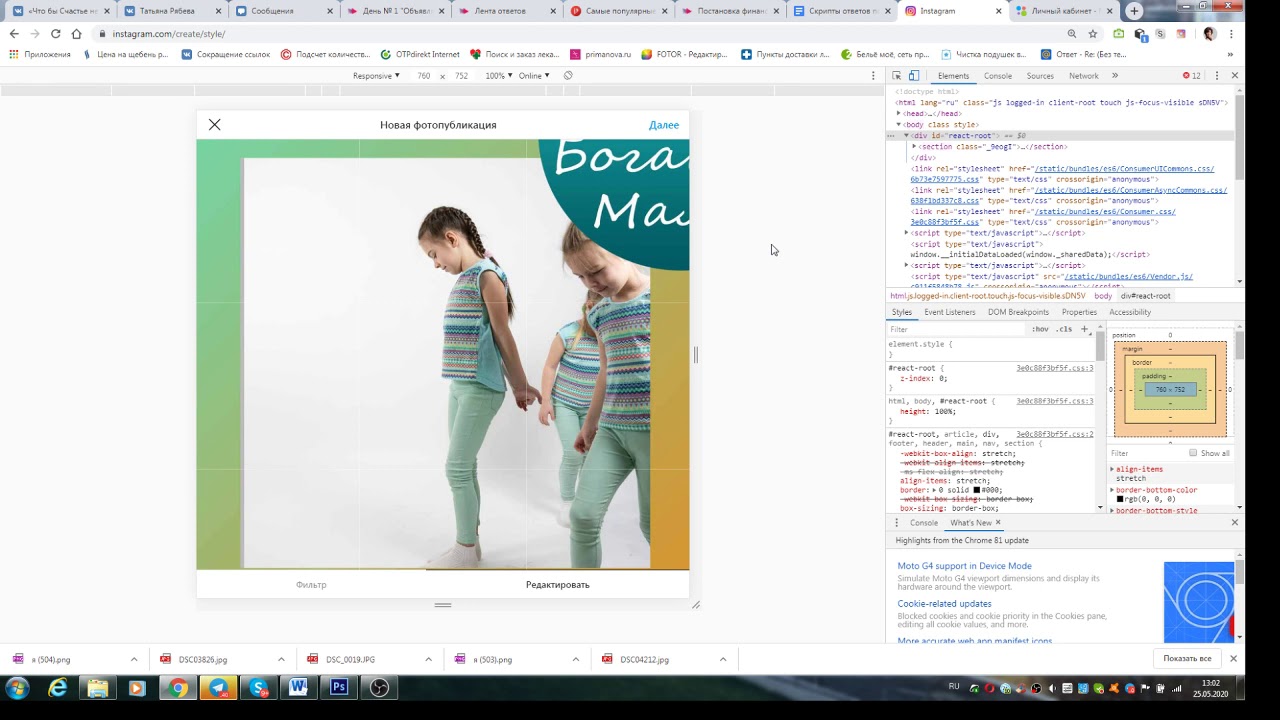Click the 12 errors indicator
Viewport: 1280px width, 720px height.
coord(1192,76)
